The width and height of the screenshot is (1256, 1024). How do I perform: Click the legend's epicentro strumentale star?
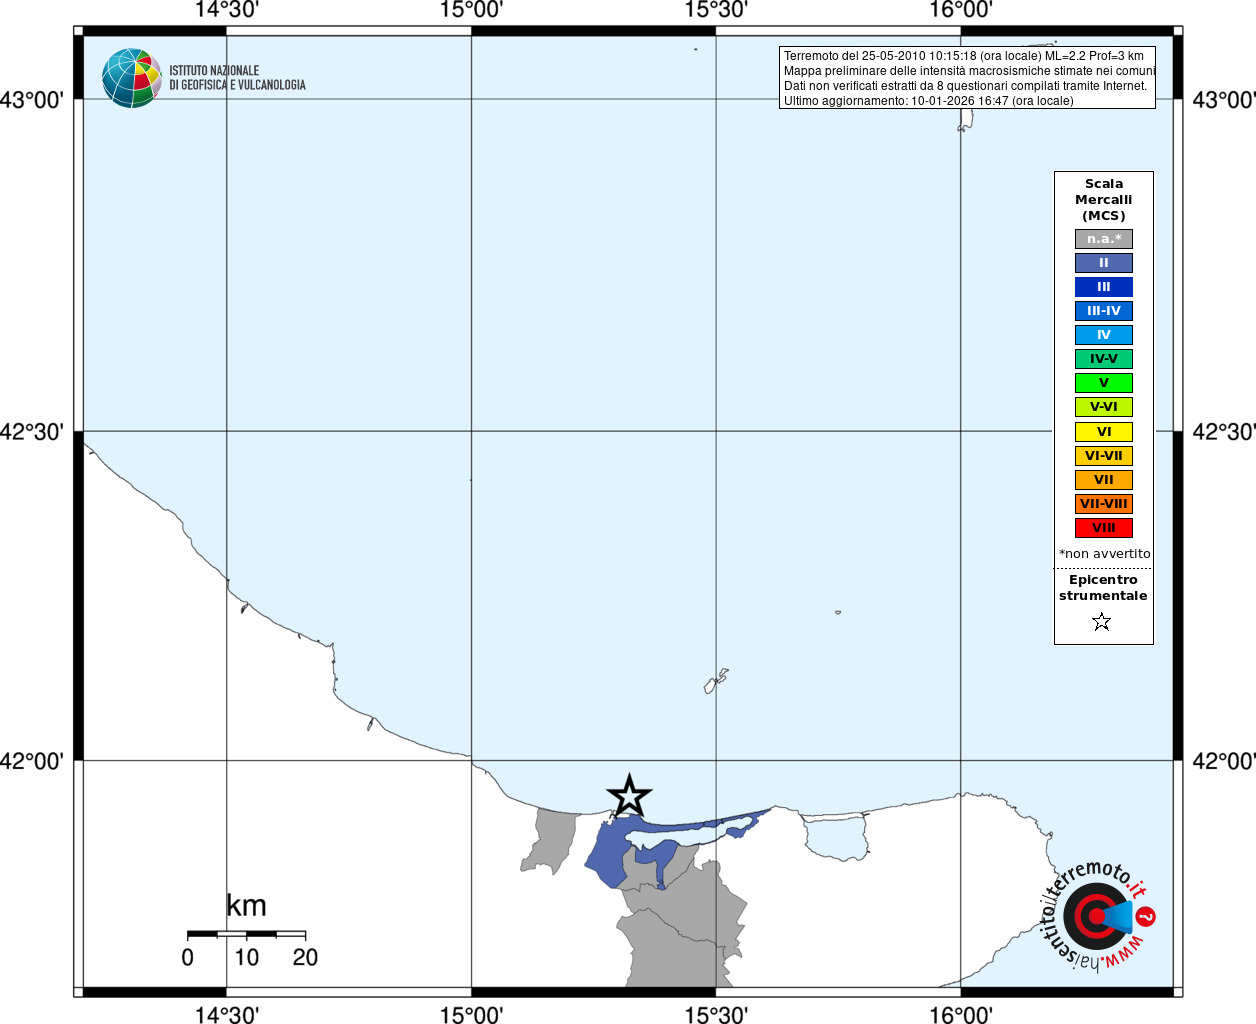1102,622
